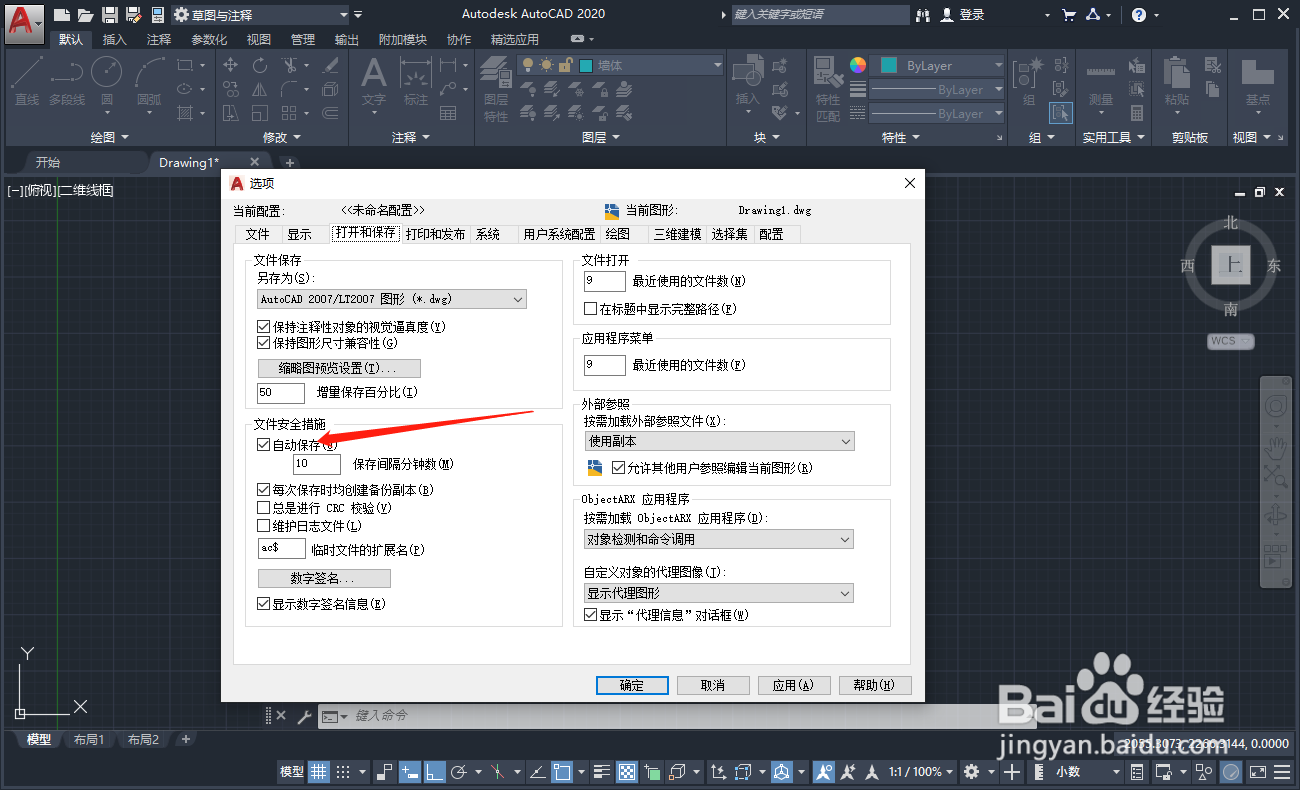Open Layer Properties (图层特性) manager
This screenshot has width=1300, height=790.
(x=496, y=88)
